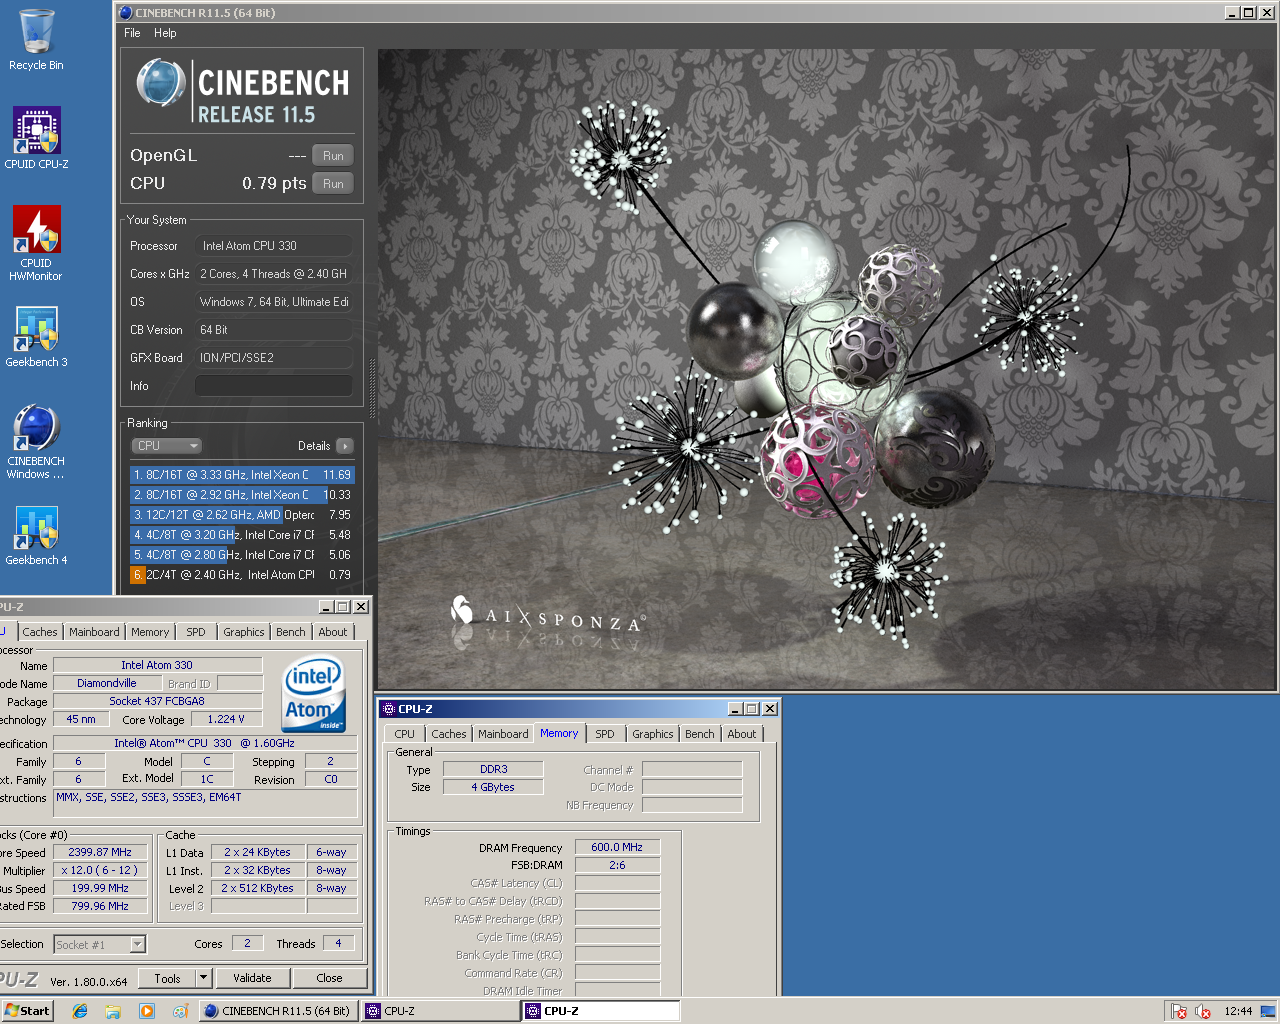
Task: Open media player icon in taskbar
Action: click(147, 1011)
